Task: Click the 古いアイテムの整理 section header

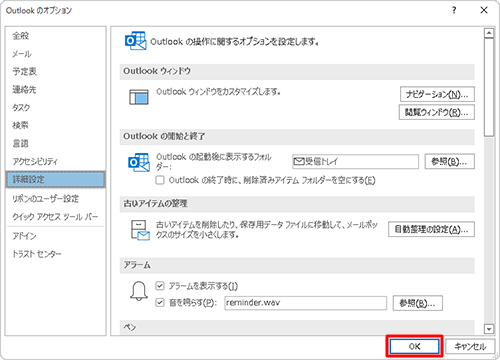Action: (x=297, y=204)
